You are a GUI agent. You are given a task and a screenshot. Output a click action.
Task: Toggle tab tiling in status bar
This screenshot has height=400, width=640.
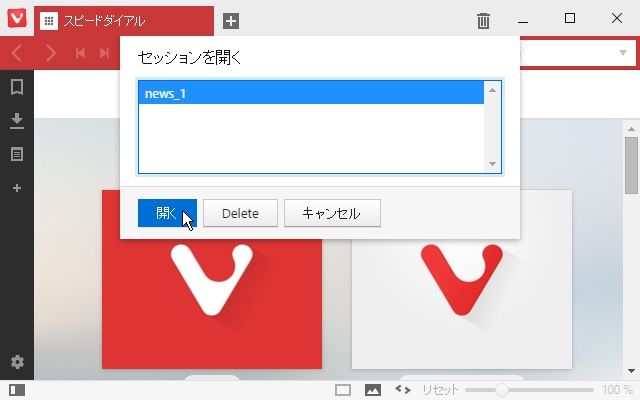pyautogui.click(x=343, y=390)
